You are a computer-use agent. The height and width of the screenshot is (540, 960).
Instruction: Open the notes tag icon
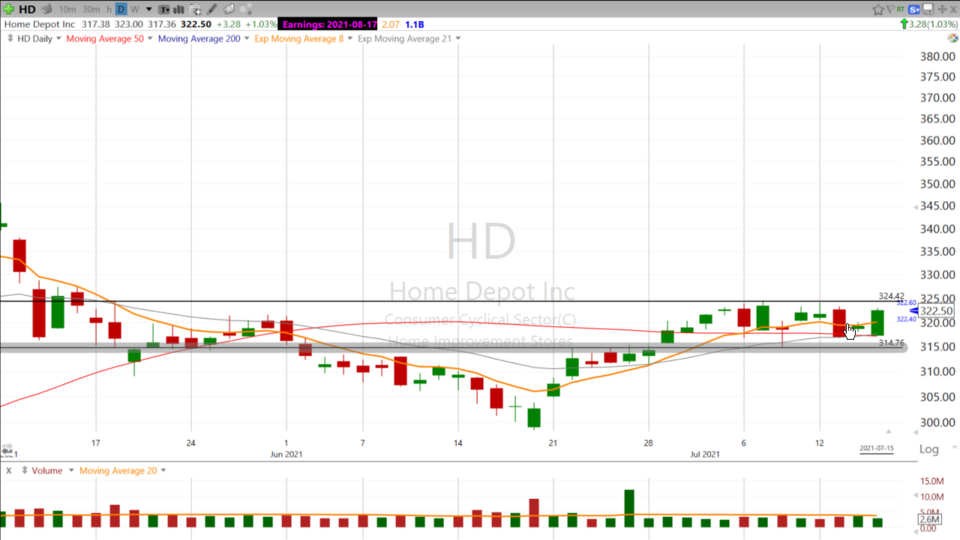(x=228, y=9)
